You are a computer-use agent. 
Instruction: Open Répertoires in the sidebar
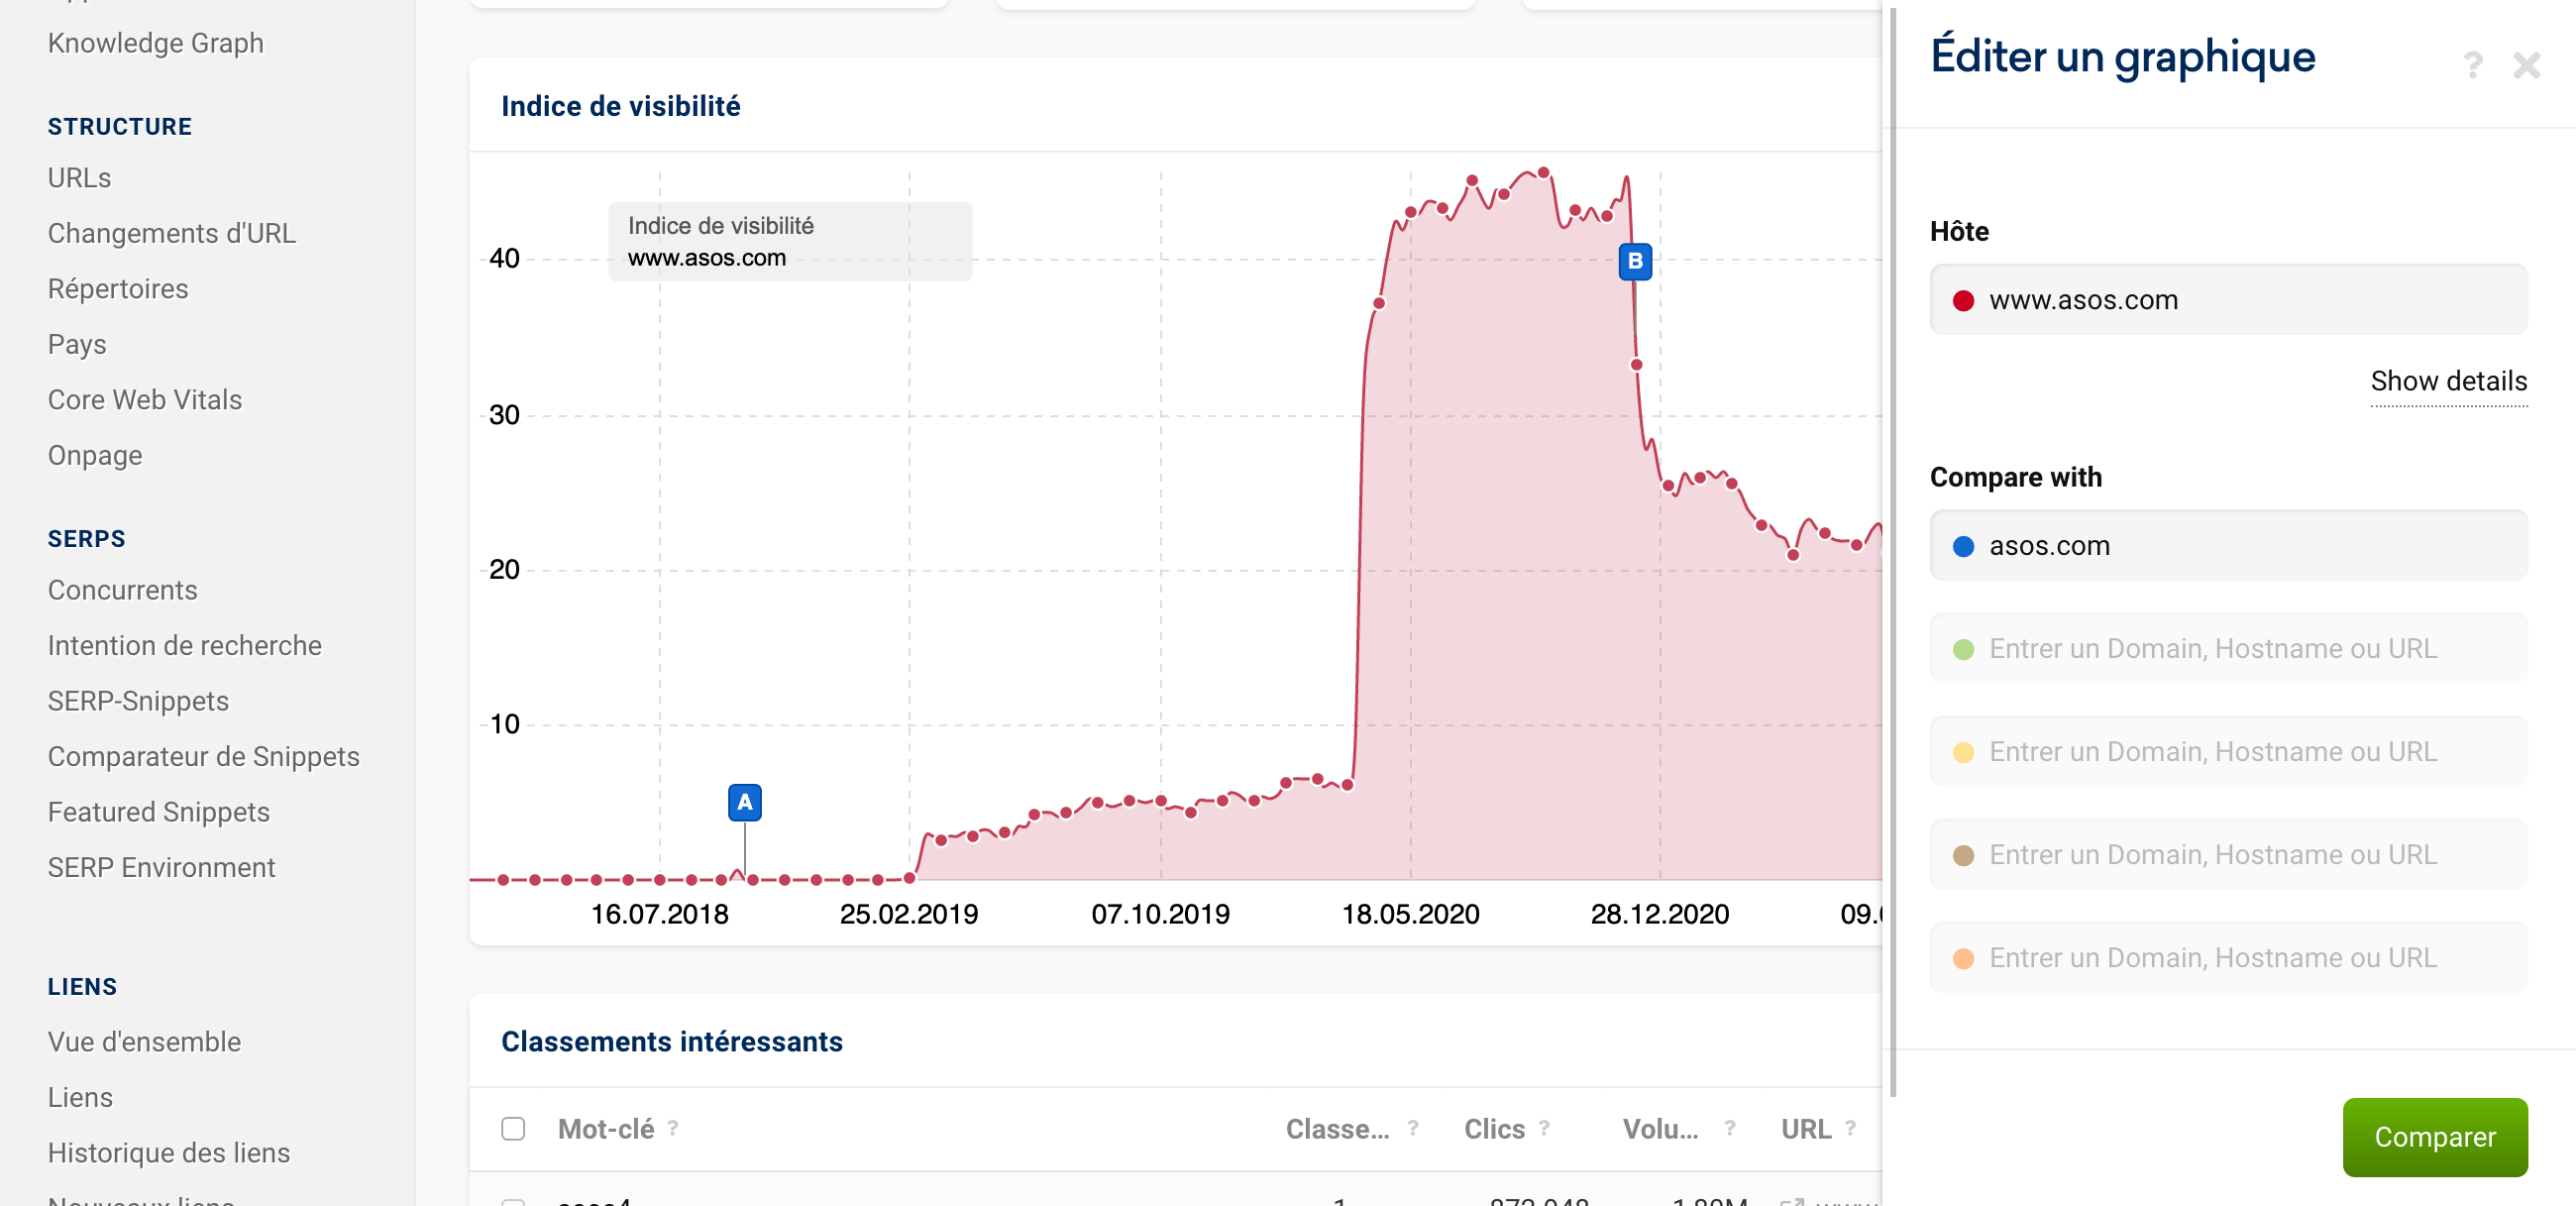click(x=118, y=289)
